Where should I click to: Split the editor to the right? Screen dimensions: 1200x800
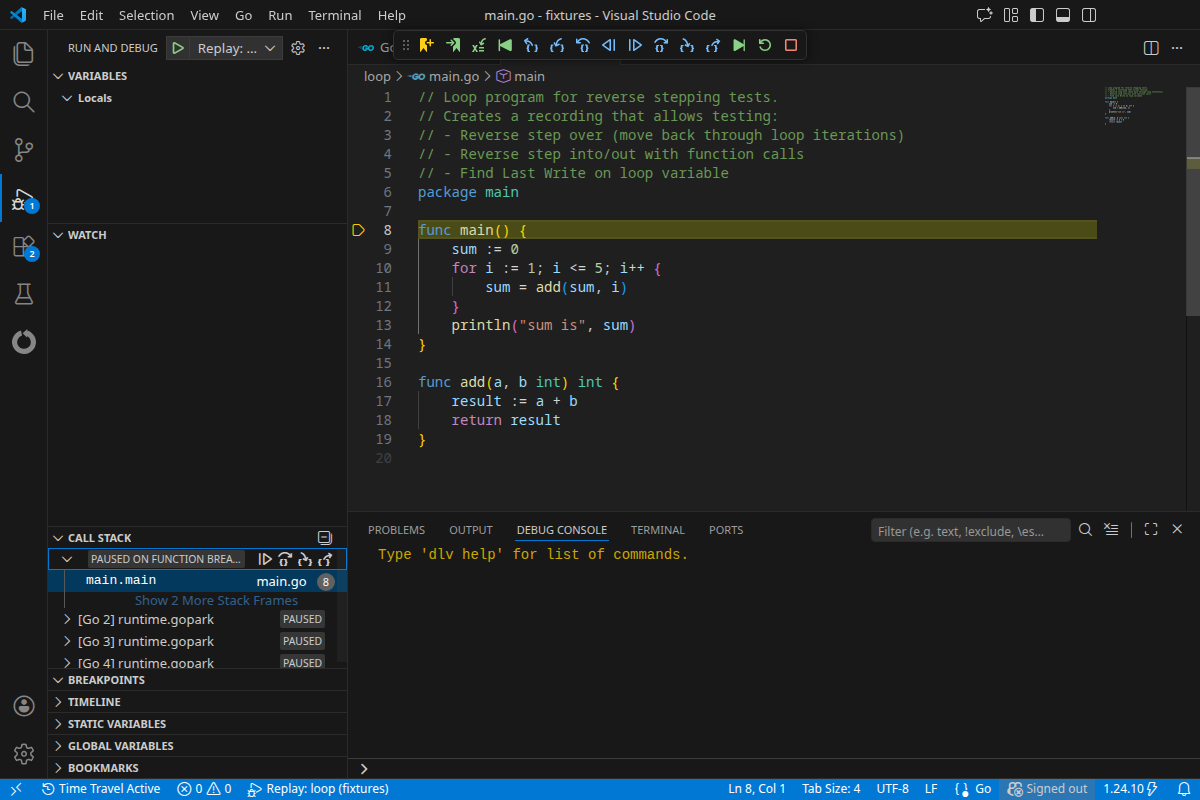click(x=1151, y=48)
